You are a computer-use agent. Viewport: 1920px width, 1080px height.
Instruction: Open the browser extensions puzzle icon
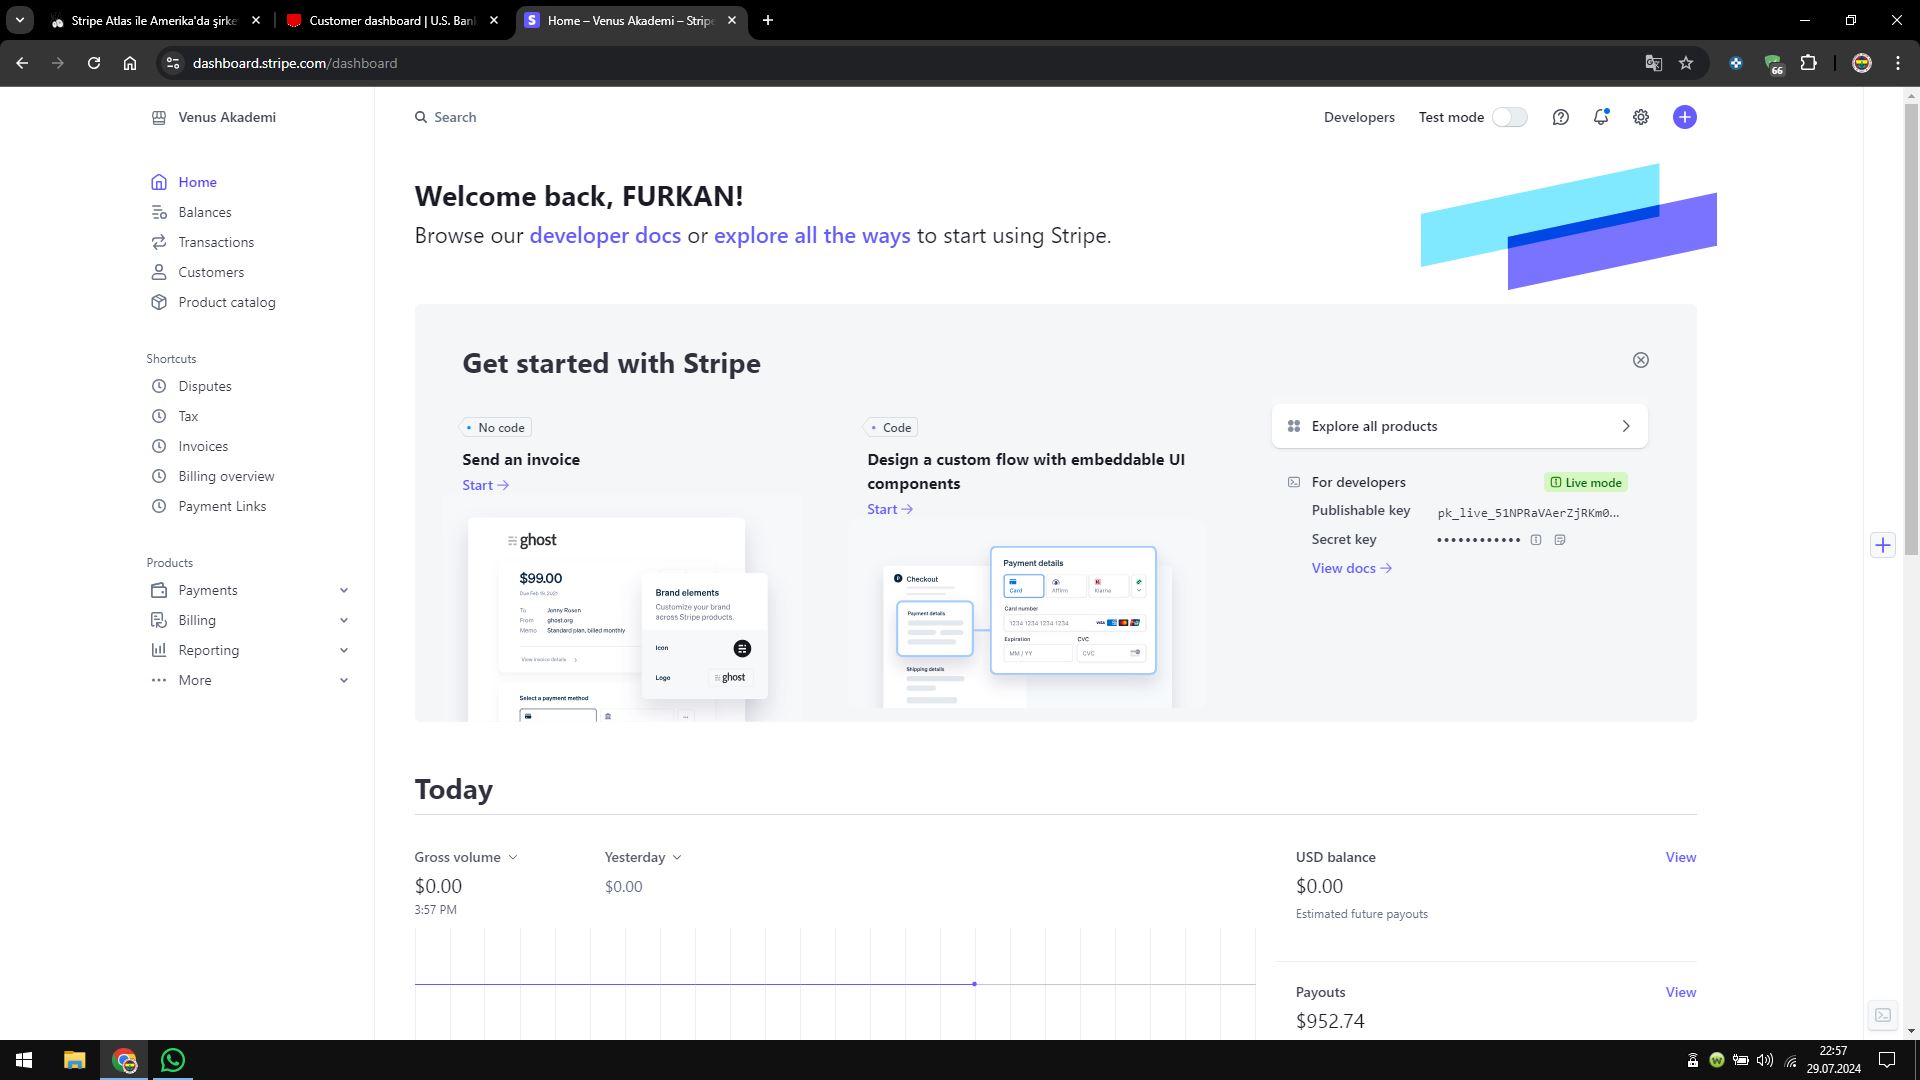1808,63
